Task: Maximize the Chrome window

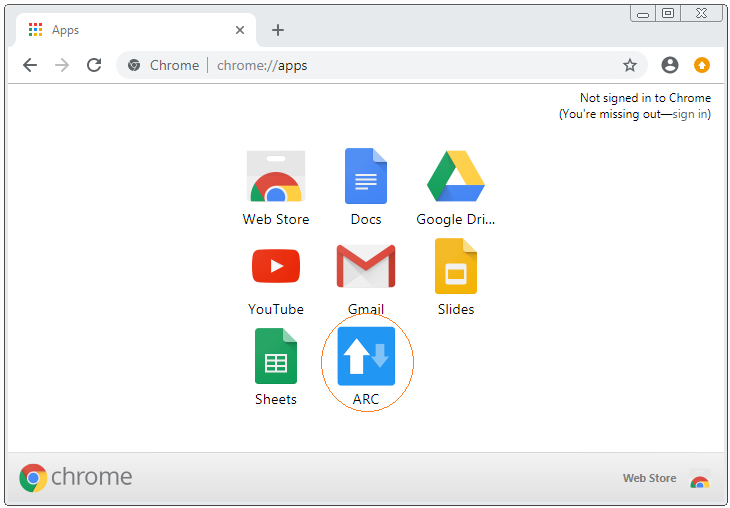Action: pos(668,14)
